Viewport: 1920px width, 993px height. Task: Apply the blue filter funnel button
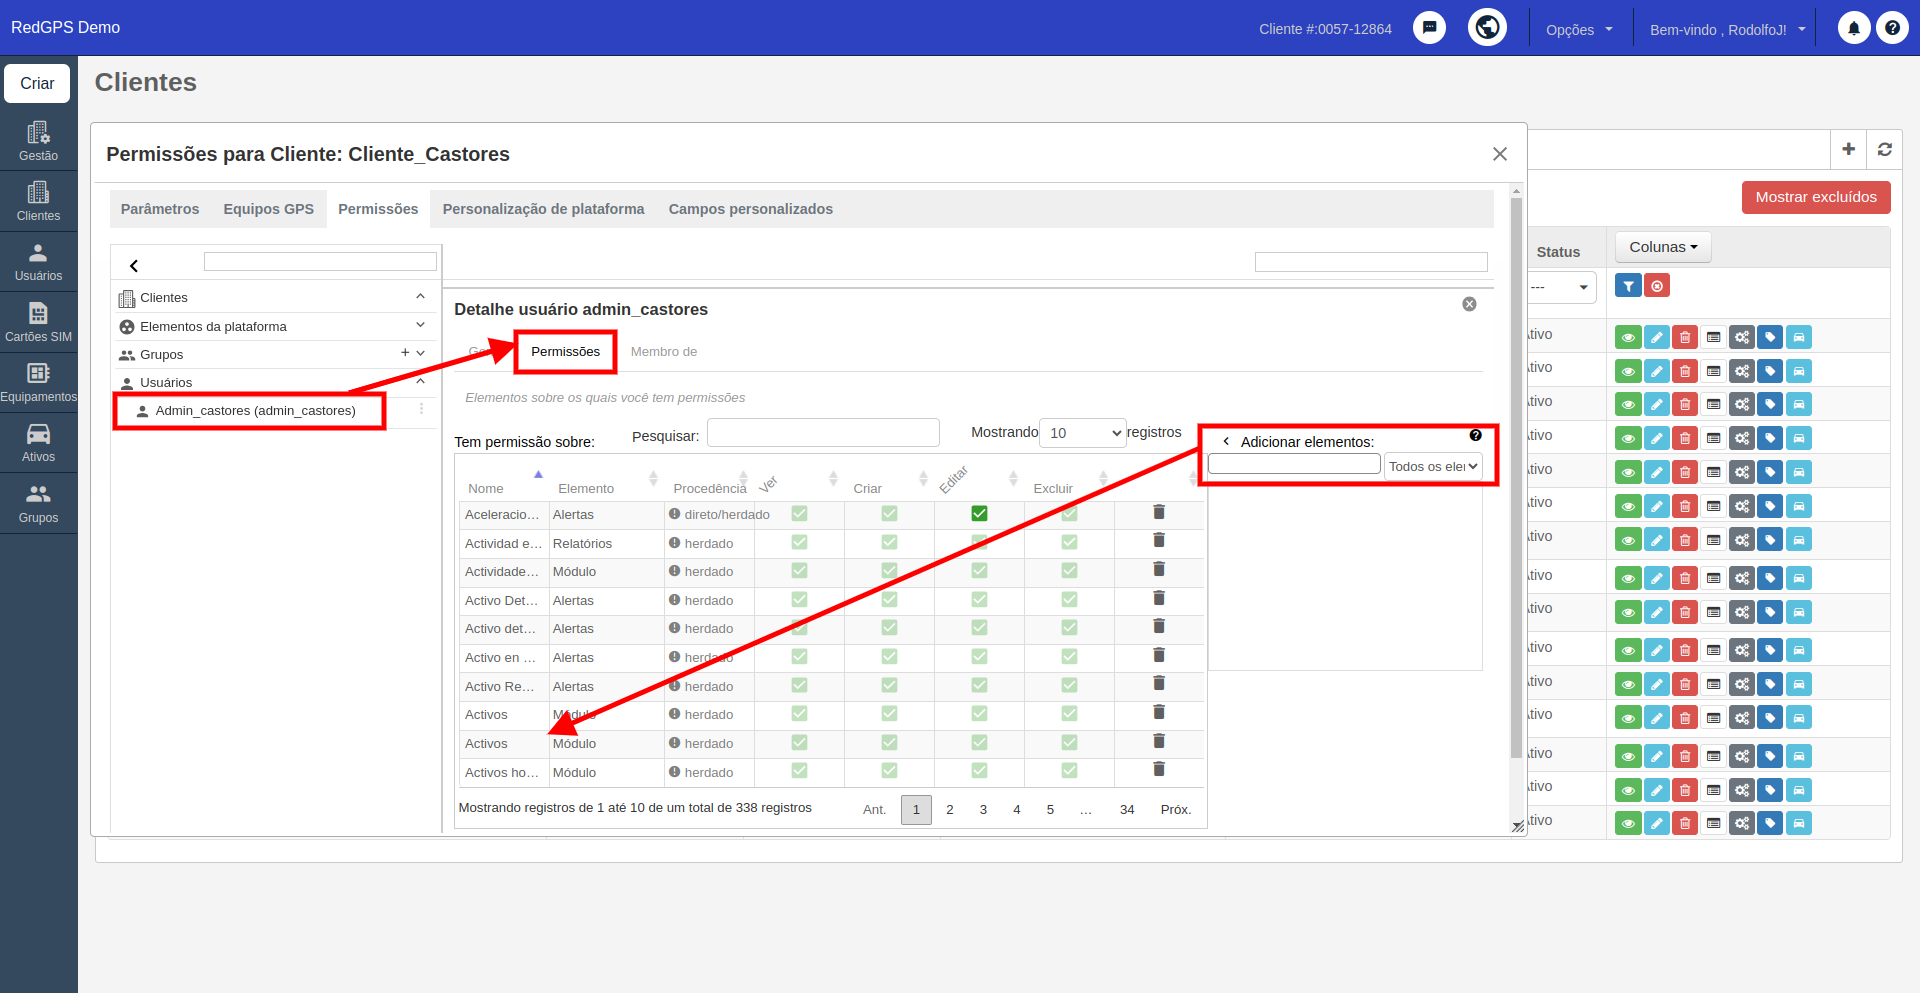[x=1628, y=286]
